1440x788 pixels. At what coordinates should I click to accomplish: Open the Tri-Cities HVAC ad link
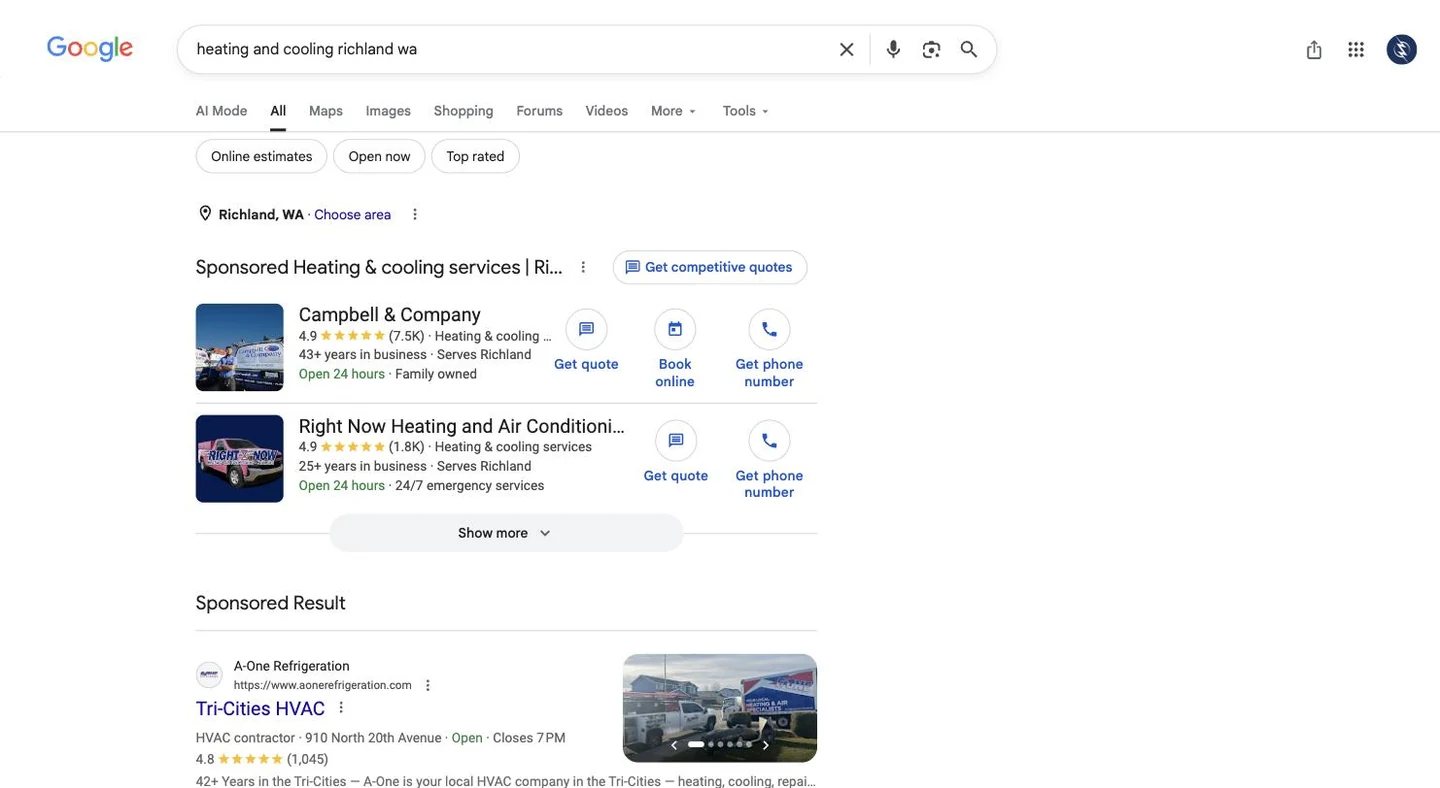(260, 708)
